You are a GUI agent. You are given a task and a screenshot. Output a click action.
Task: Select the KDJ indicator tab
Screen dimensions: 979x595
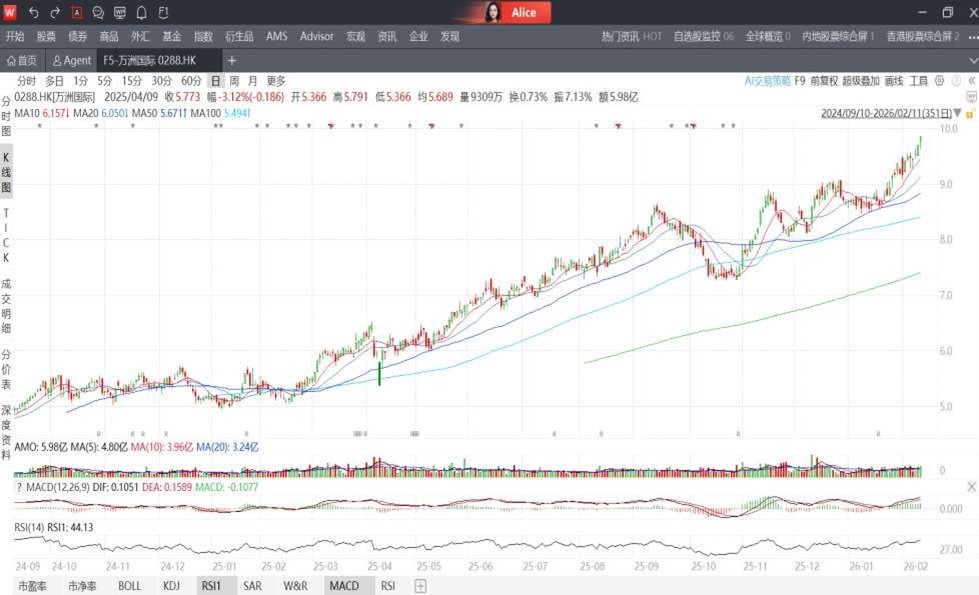pyautogui.click(x=171, y=586)
